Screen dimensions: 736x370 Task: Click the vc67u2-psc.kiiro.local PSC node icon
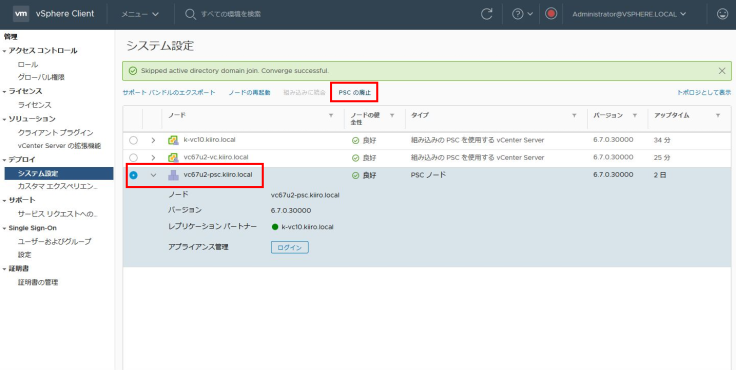tap(173, 175)
